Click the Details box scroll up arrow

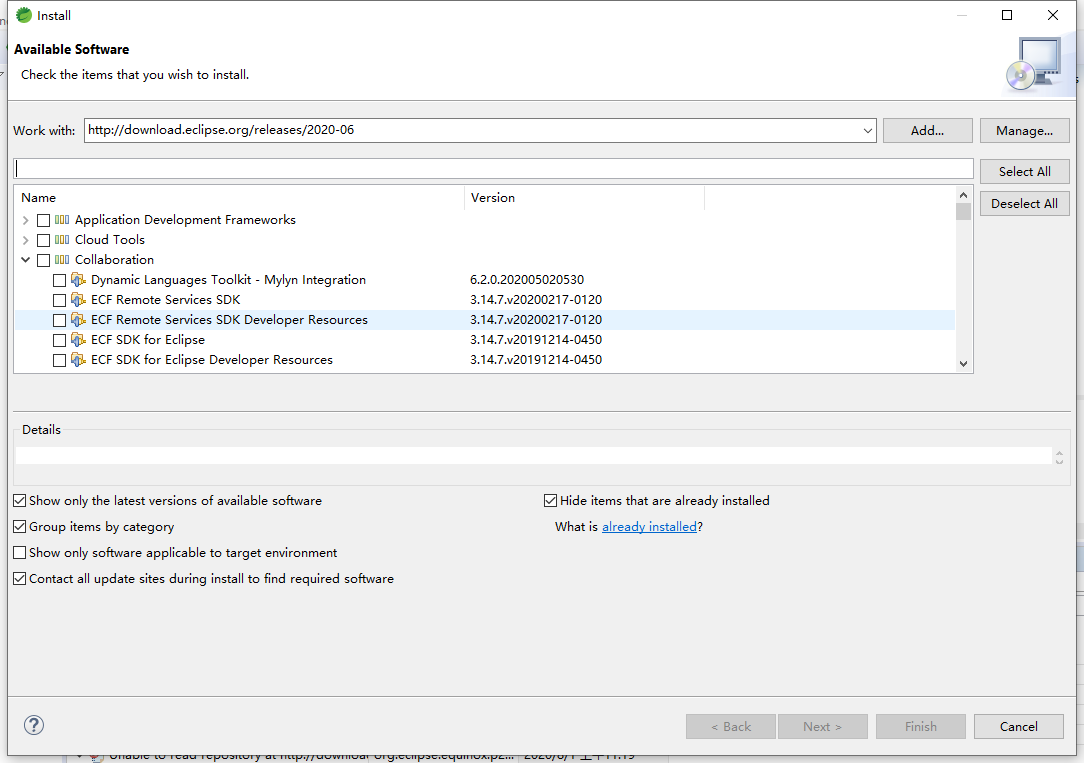tap(1059, 452)
